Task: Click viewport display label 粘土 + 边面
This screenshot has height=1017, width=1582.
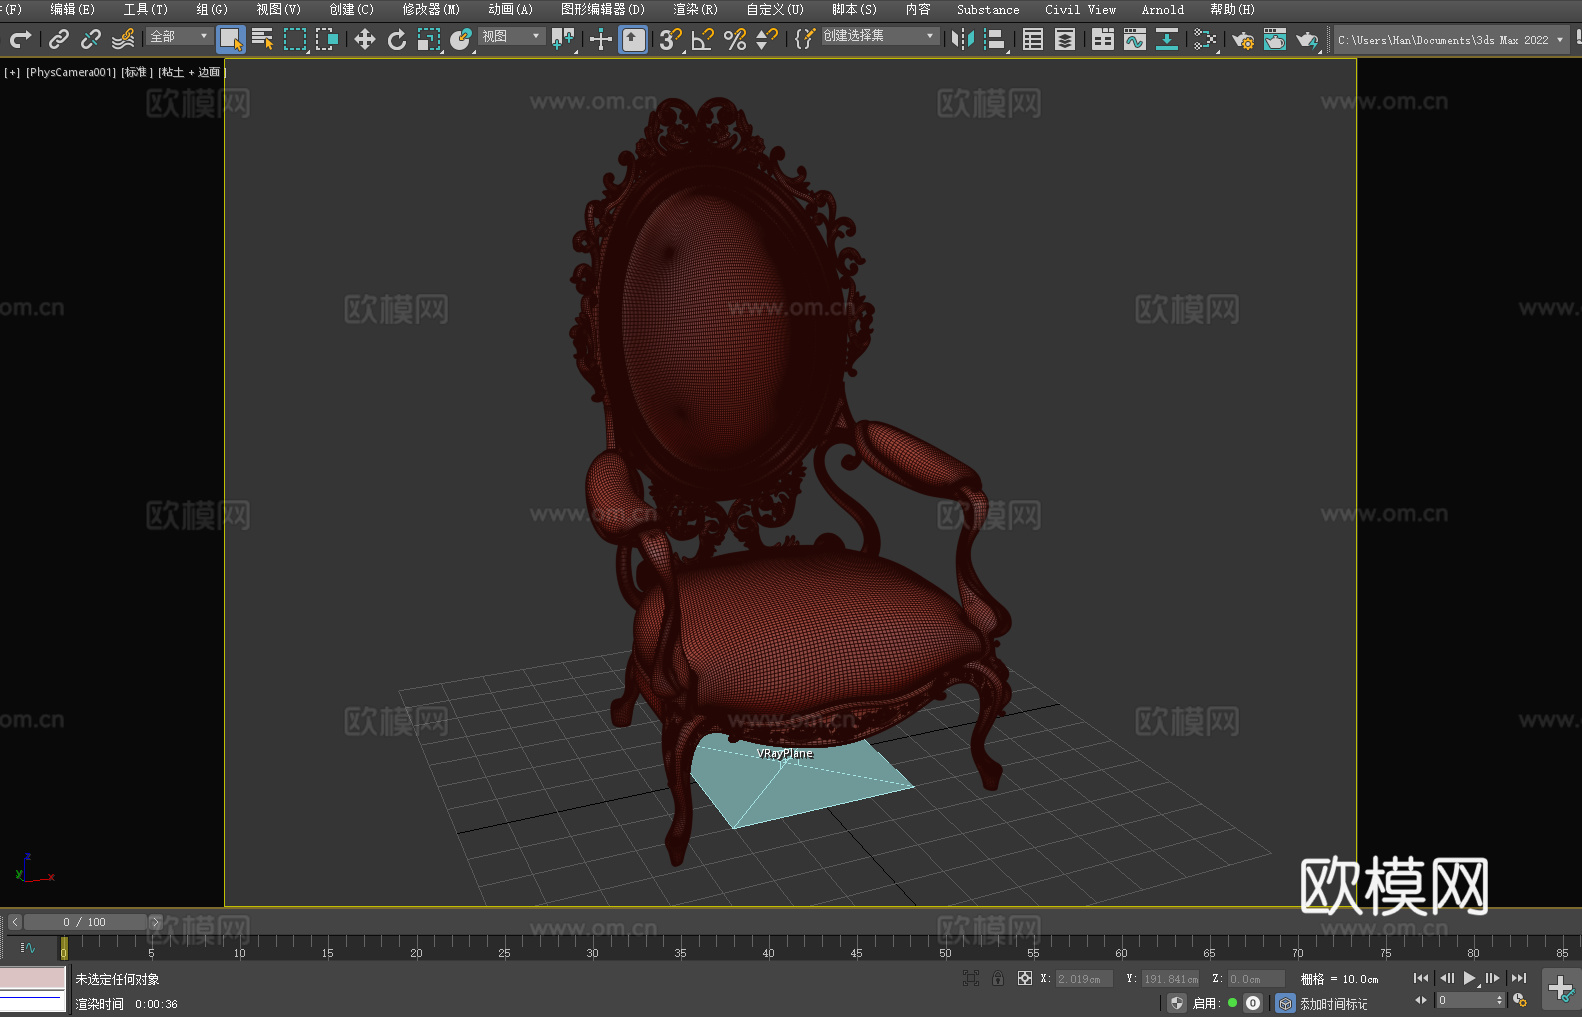Action: tap(192, 72)
